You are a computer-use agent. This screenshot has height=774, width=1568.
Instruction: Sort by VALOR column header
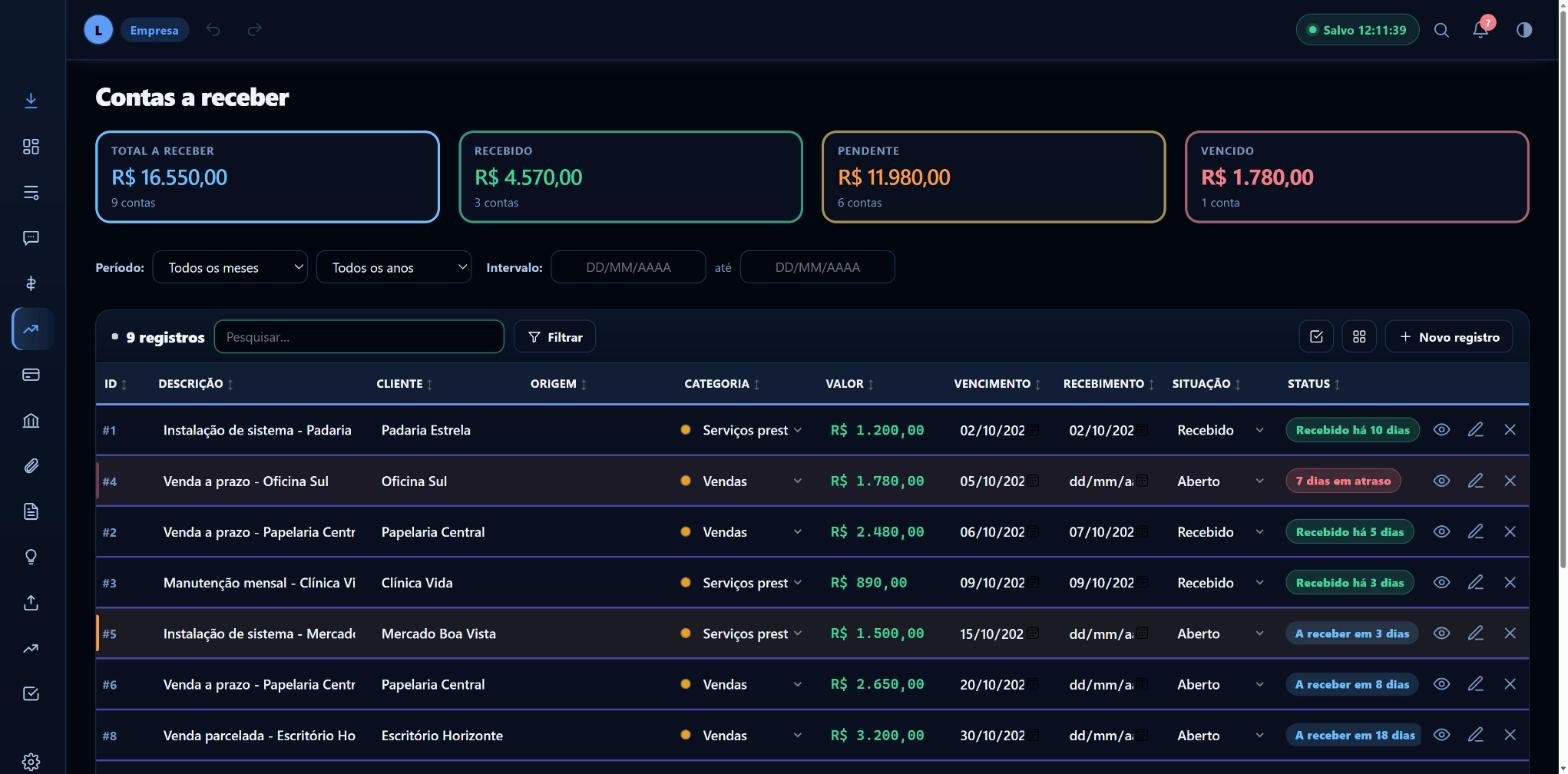pyautogui.click(x=849, y=384)
